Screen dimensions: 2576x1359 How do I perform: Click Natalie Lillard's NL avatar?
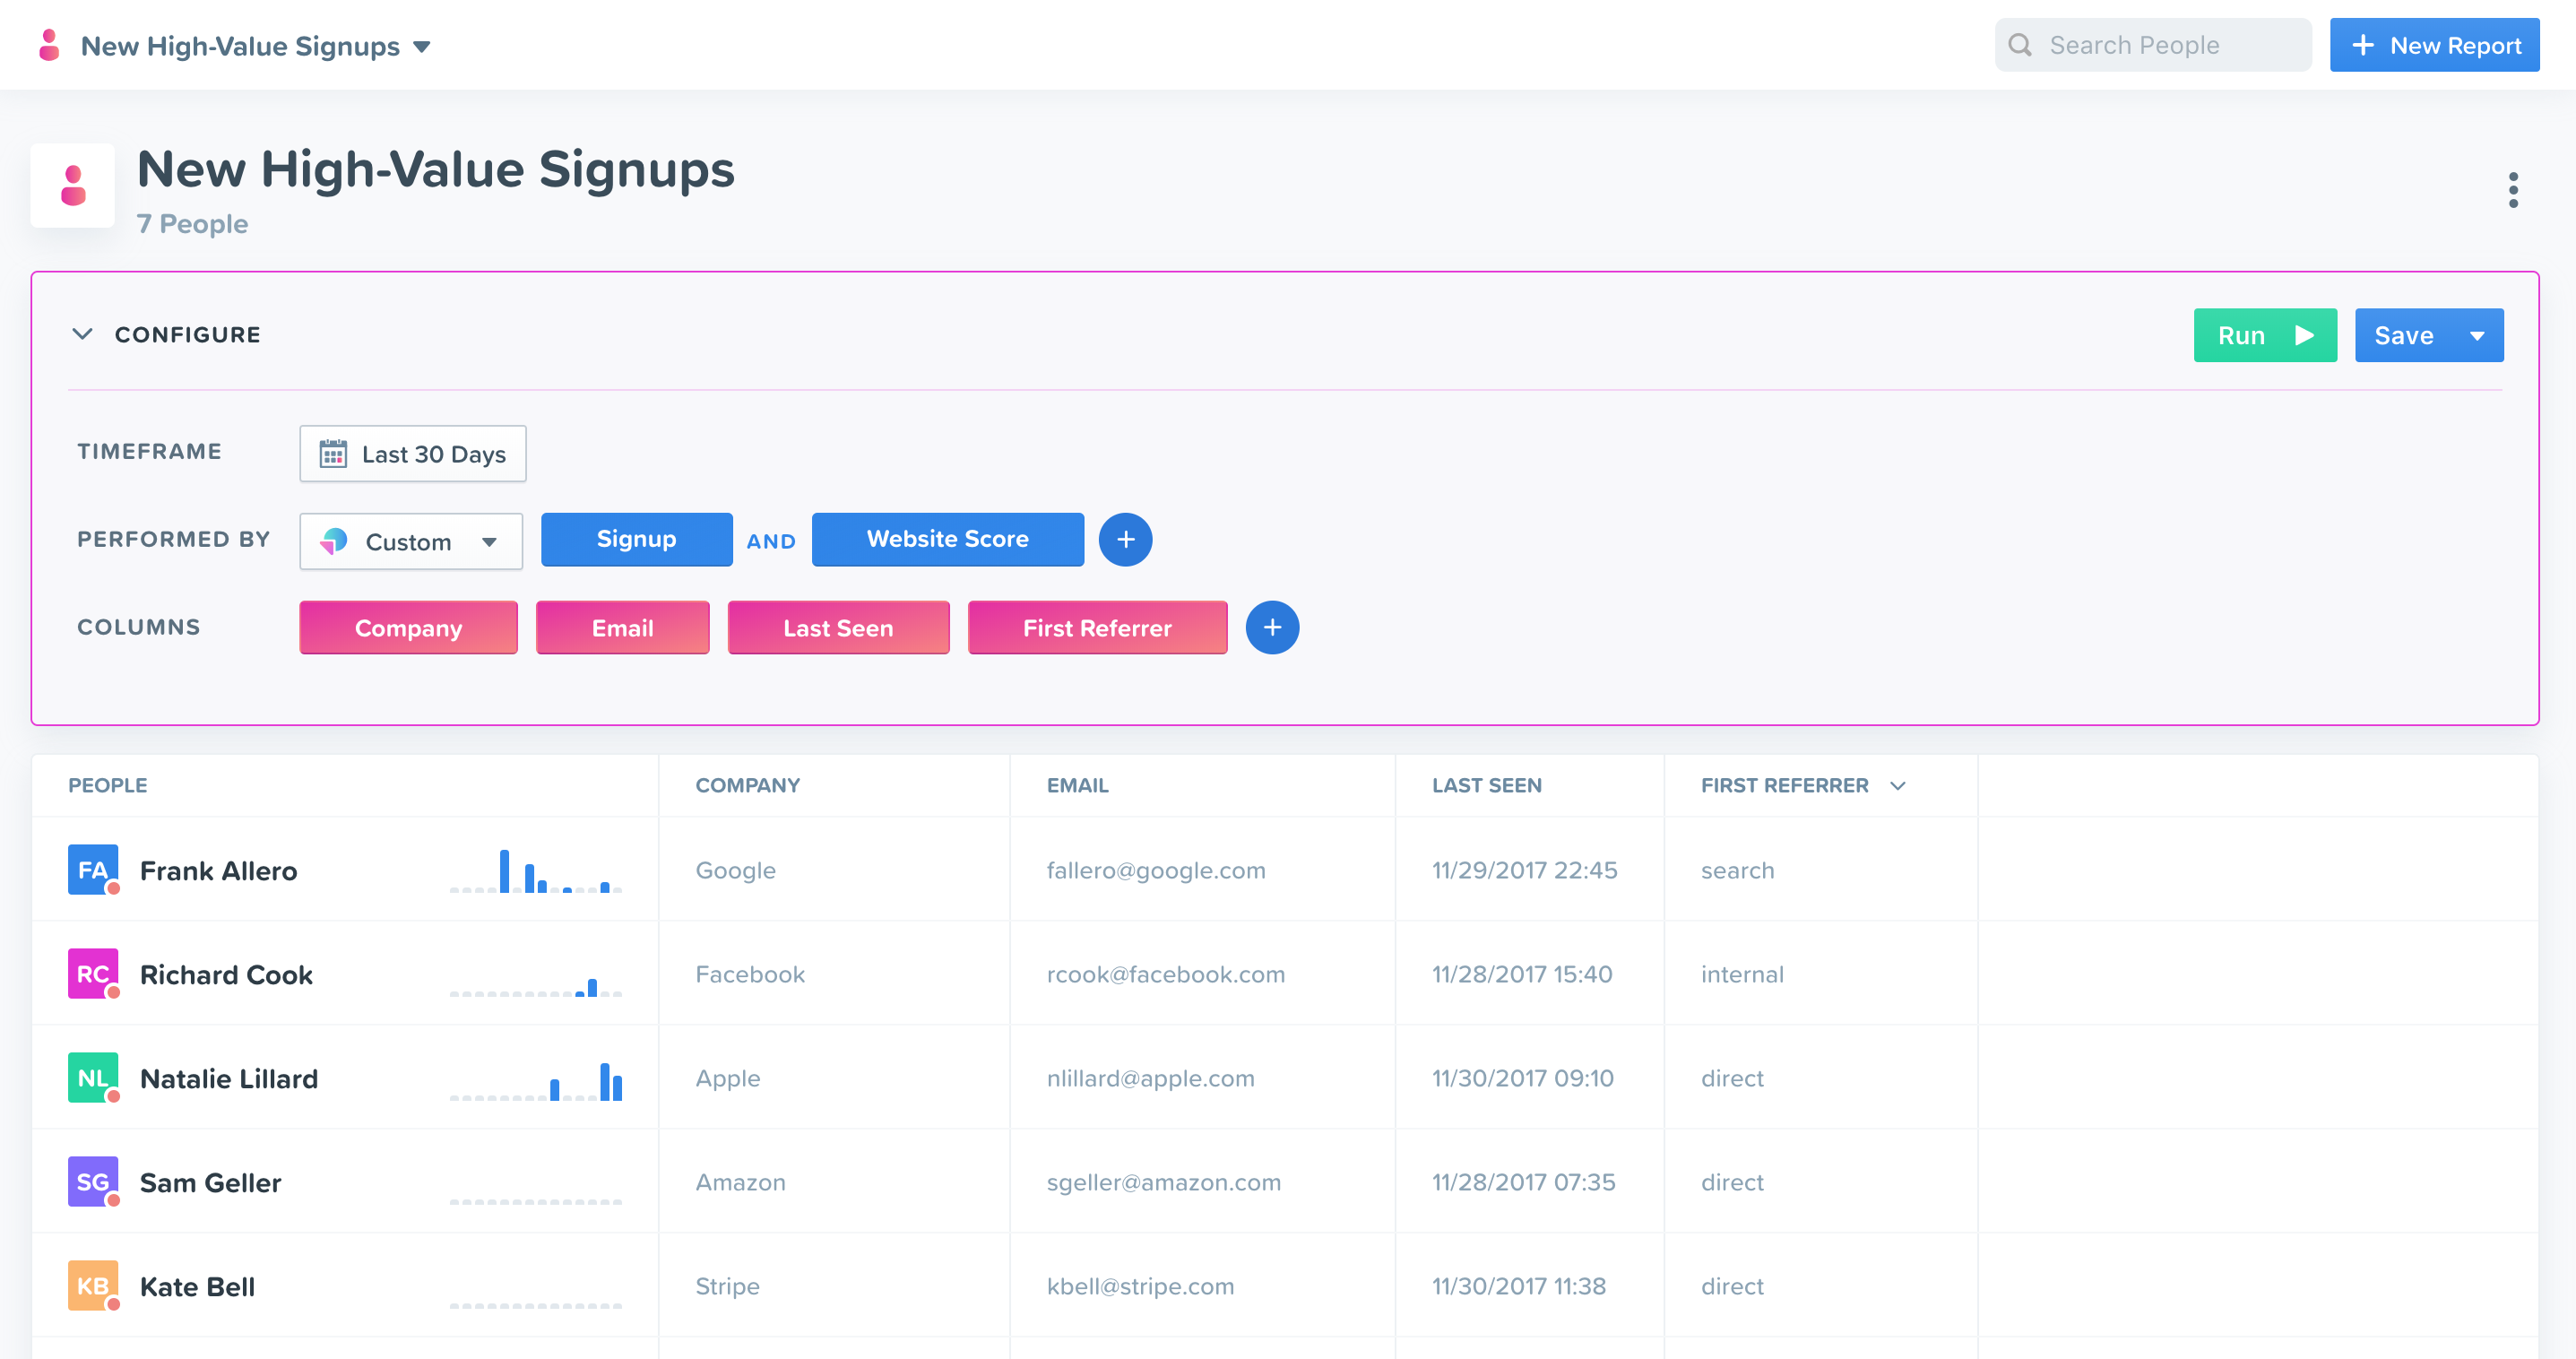[93, 1078]
